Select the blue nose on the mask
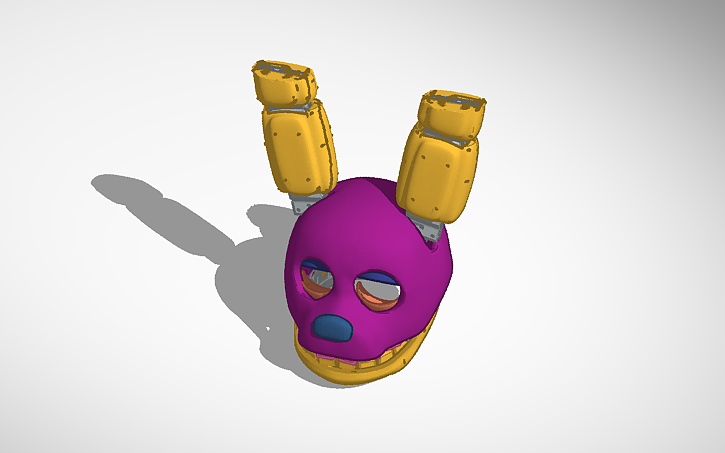This screenshot has width=725, height=453. [x=332, y=328]
